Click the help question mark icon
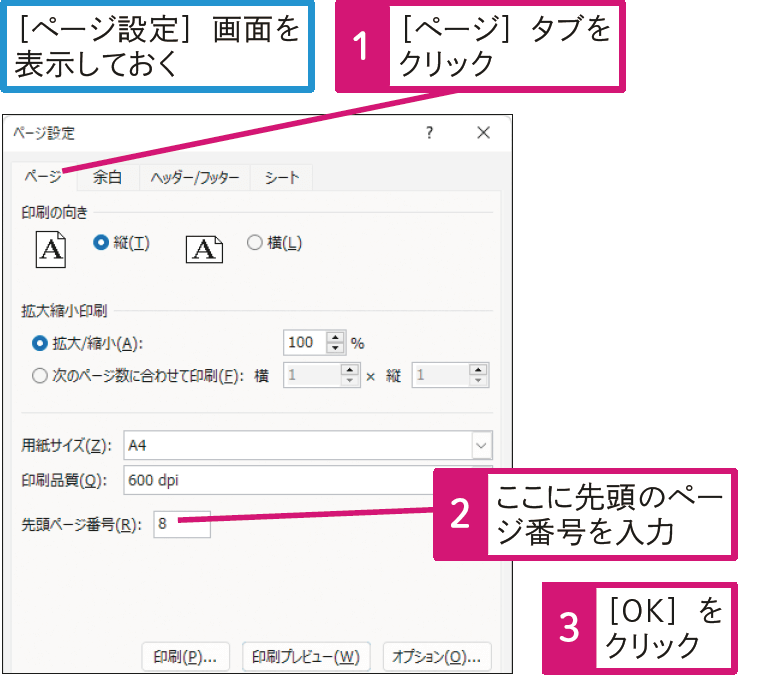The height and width of the screenshot is (675, 783). (429, 133)
